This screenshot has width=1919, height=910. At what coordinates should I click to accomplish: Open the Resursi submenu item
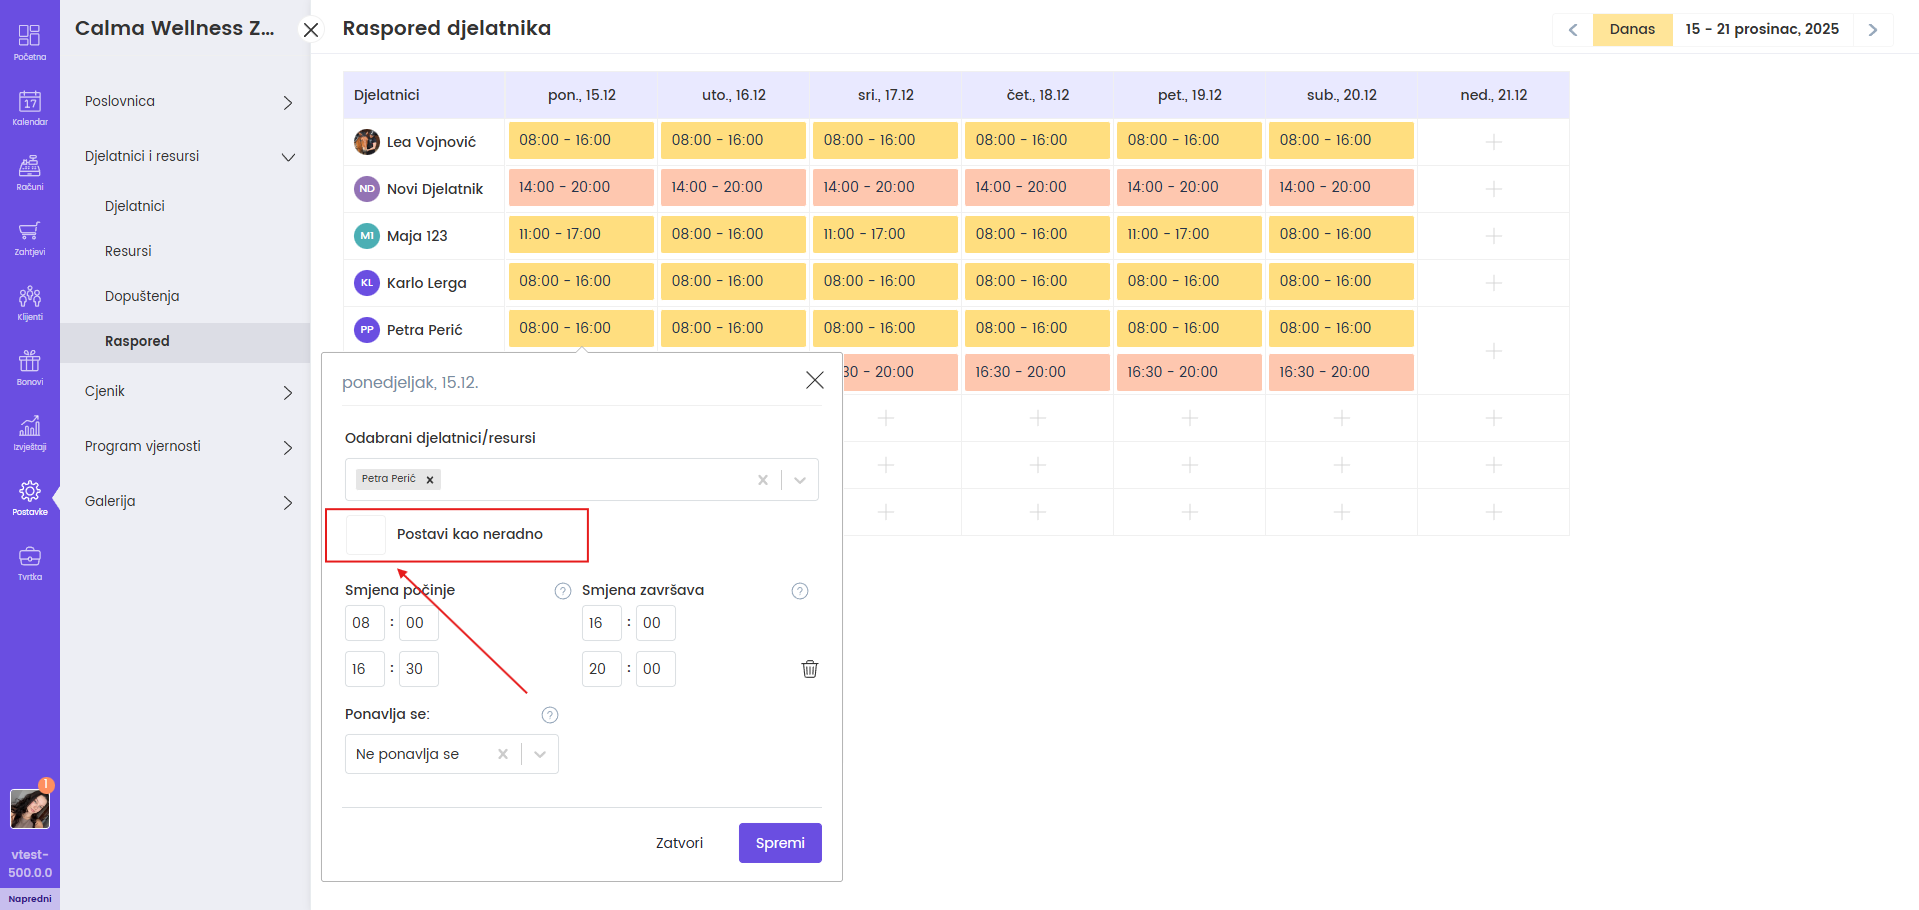tap(128, 251)
